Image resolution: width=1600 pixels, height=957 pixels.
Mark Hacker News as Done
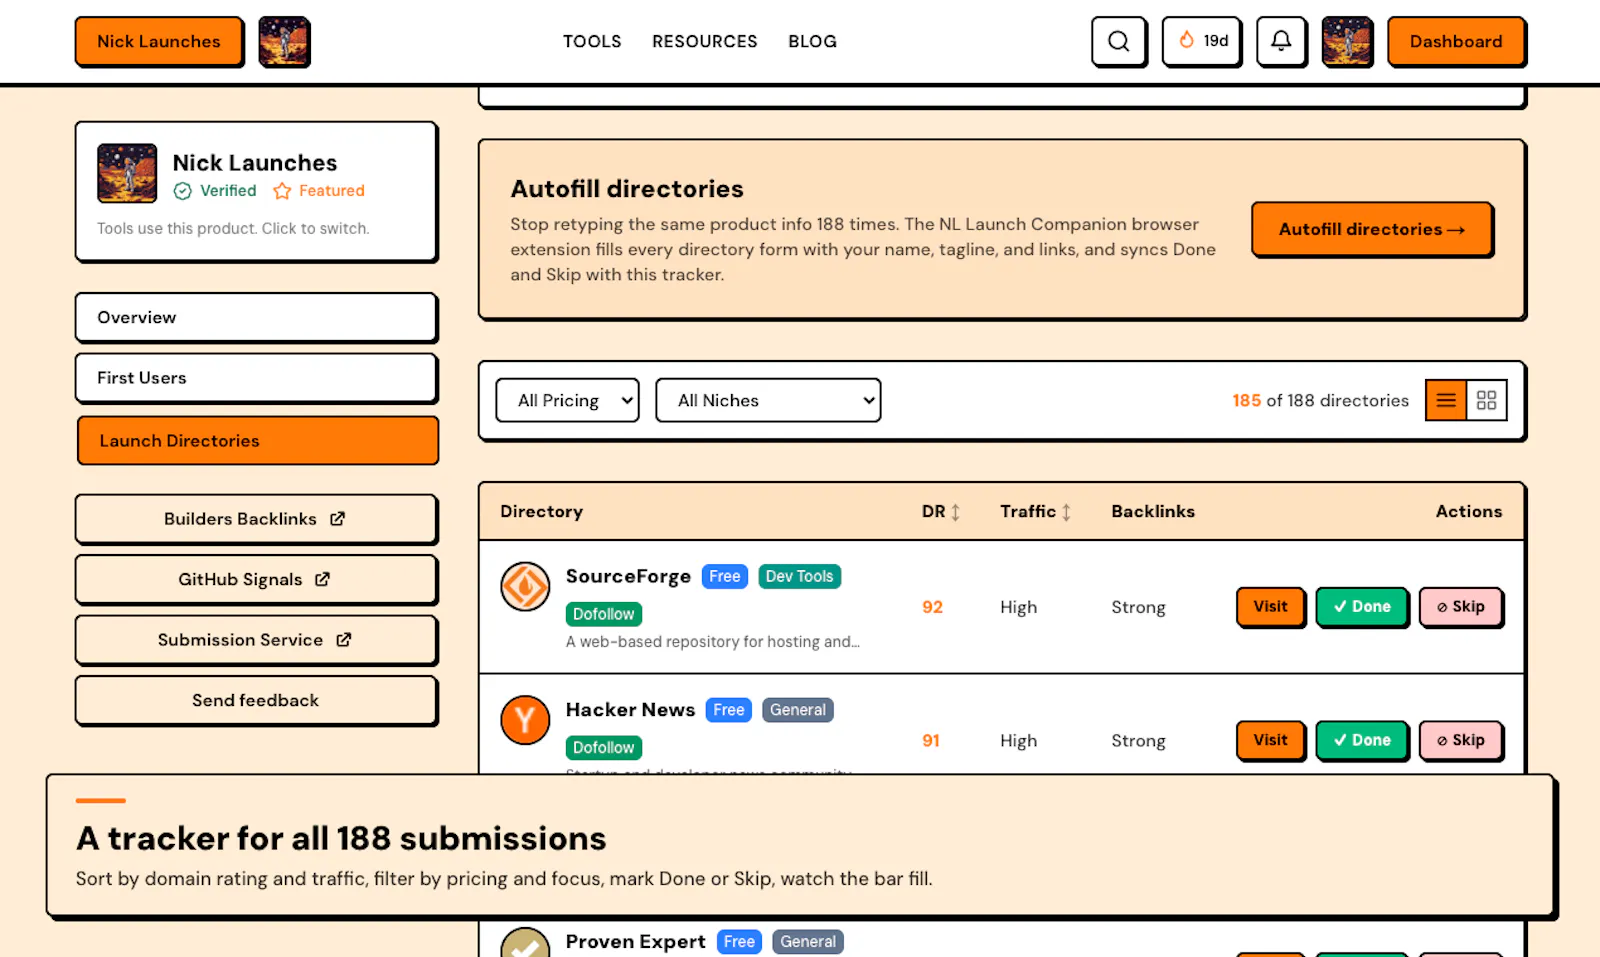point(1362,740)
